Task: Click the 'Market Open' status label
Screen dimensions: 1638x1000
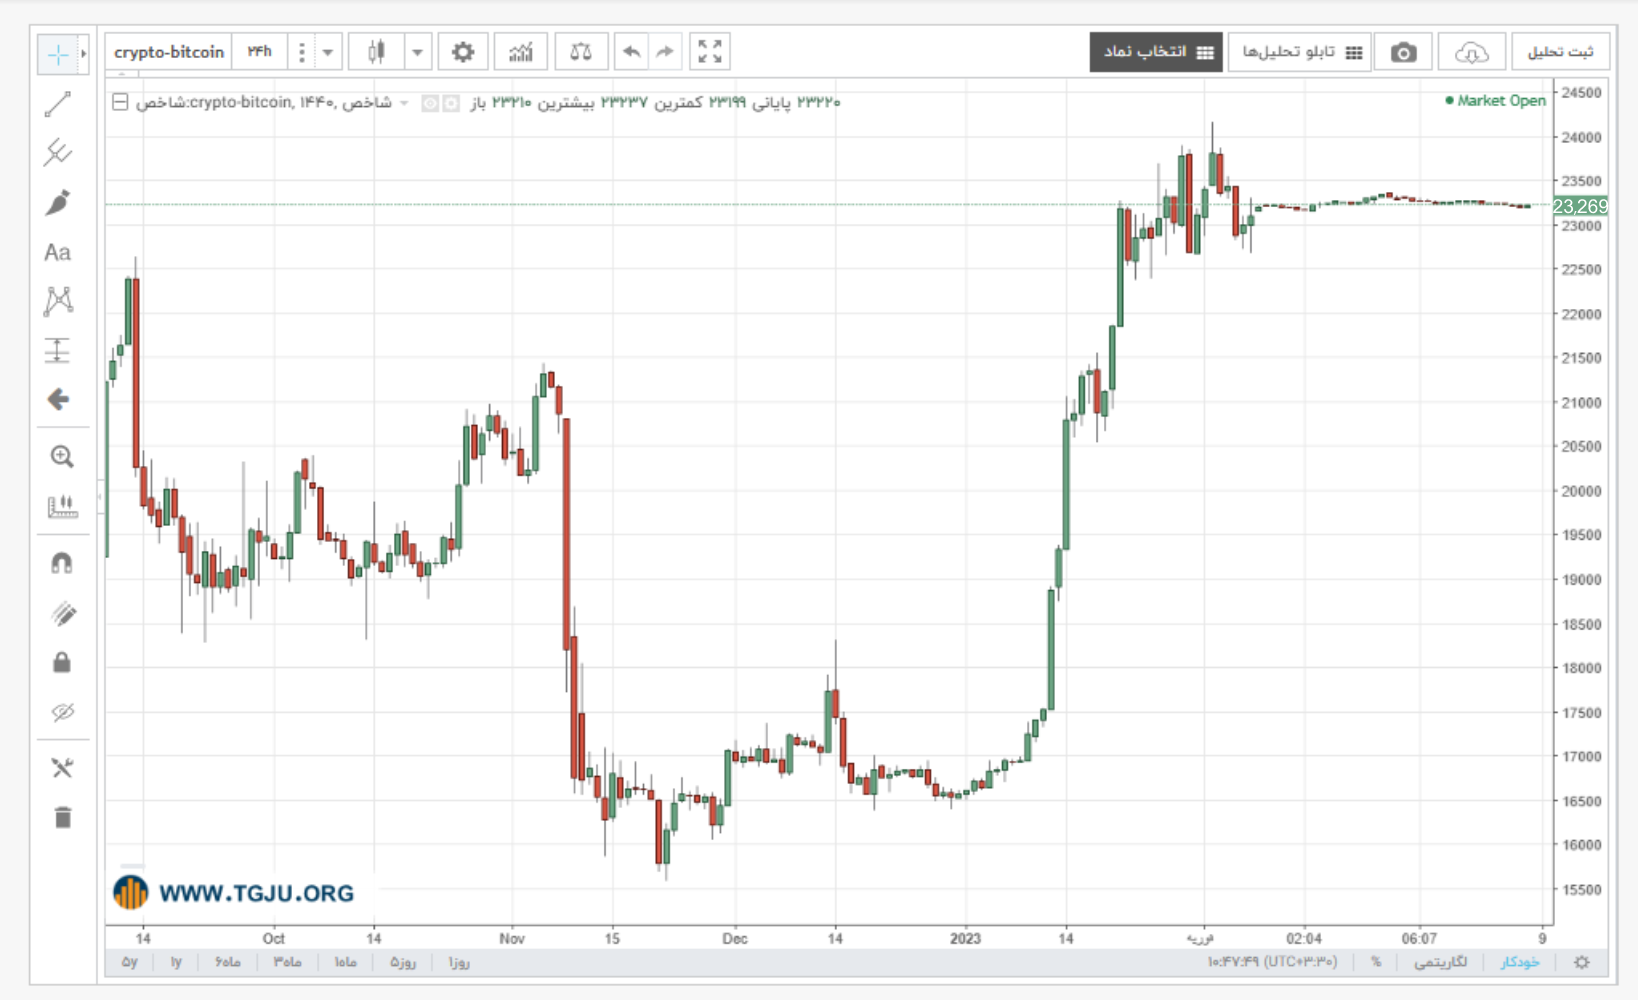Action: (1495, 101)
